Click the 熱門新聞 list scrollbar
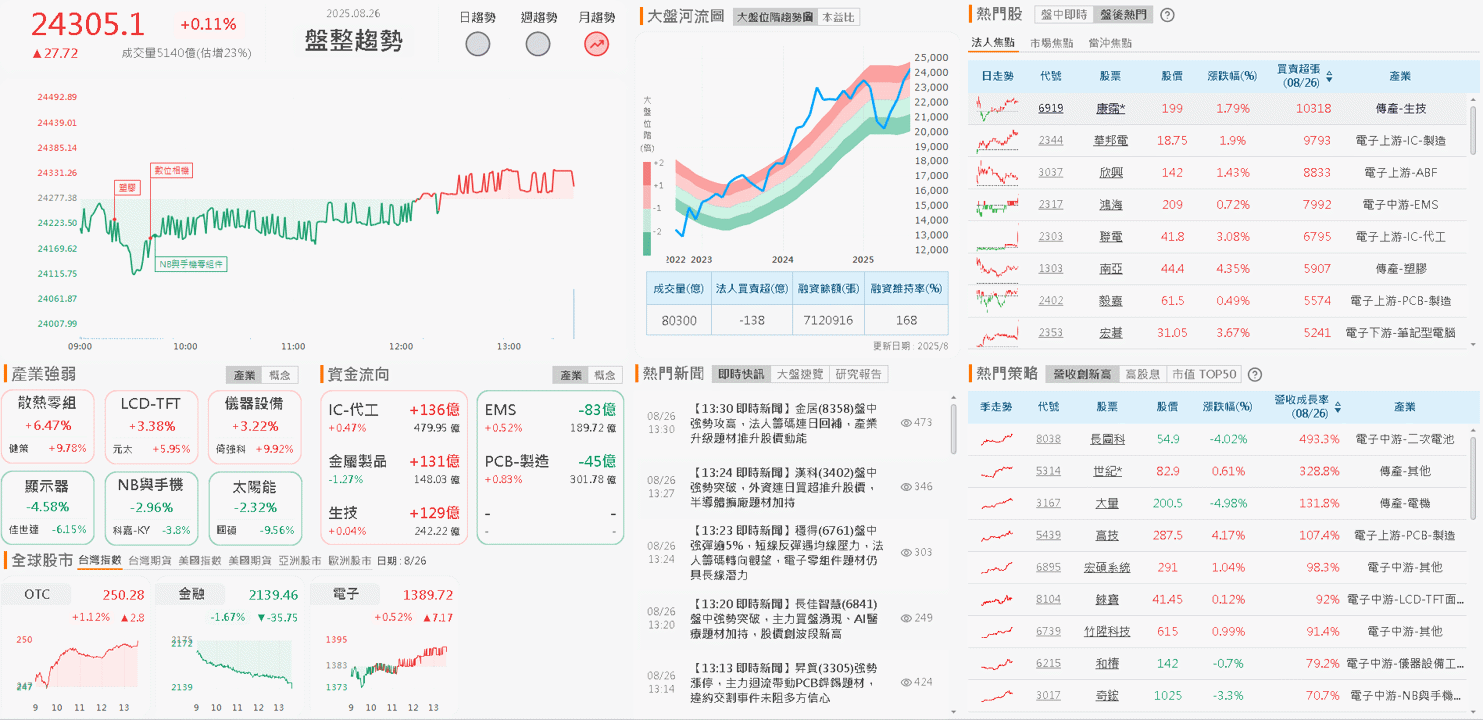Screen dimensions: 1483x720 [x=952, y=428]
